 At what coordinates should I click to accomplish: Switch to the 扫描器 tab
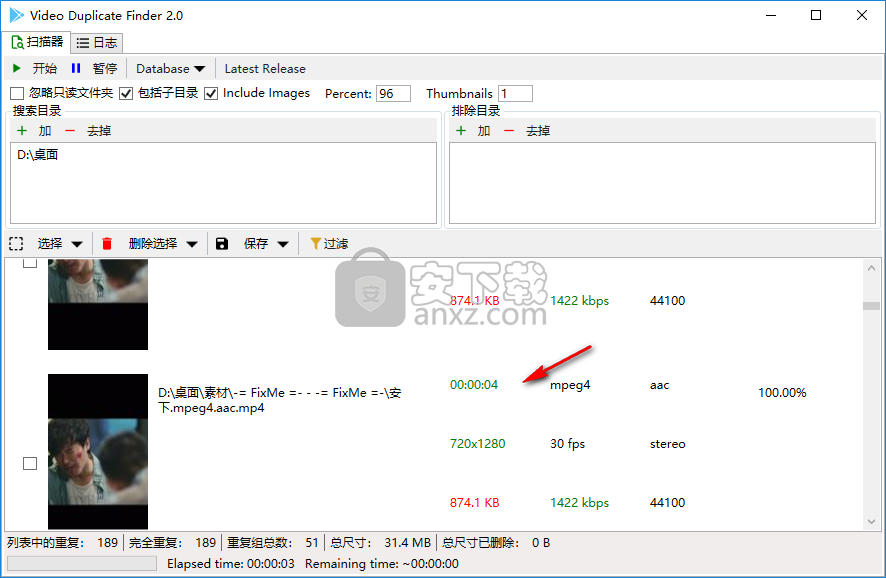tap(37, 42)
